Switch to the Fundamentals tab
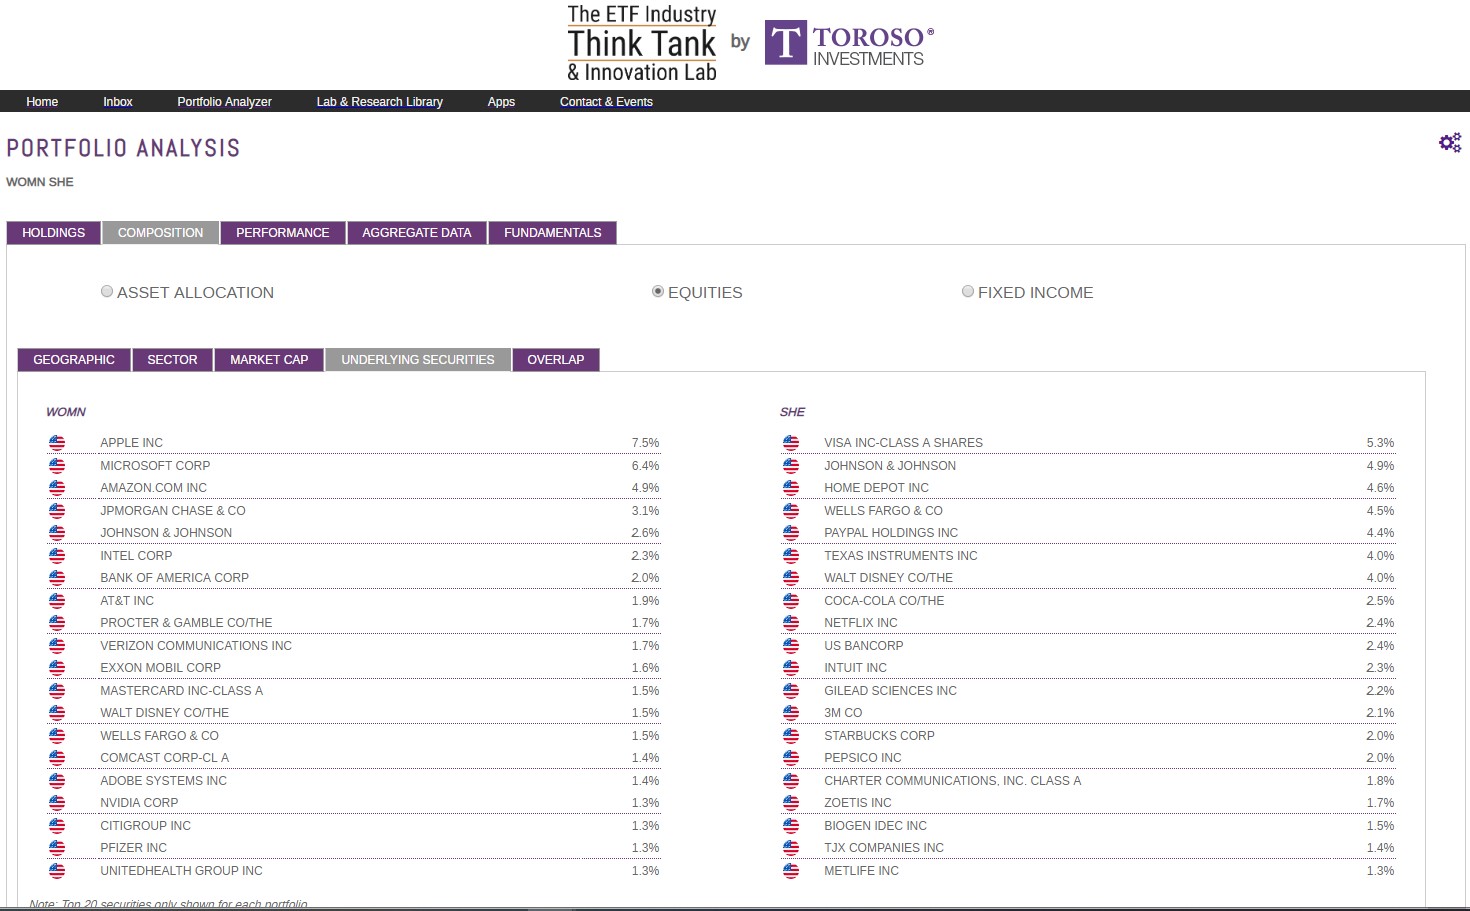Screen dimensions: 1470x911 tap(553, 233)
